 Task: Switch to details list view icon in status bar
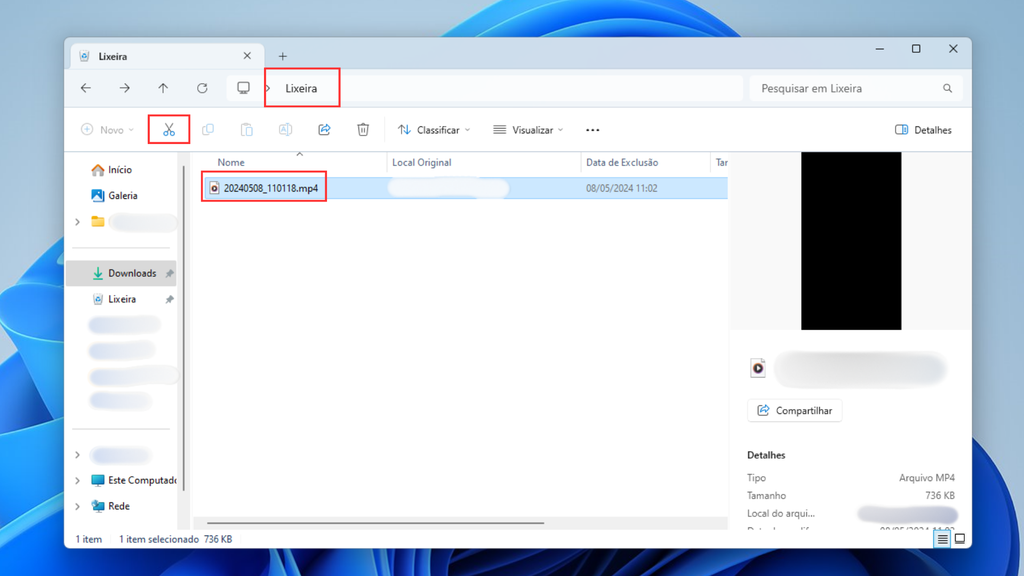click(942, 539)
